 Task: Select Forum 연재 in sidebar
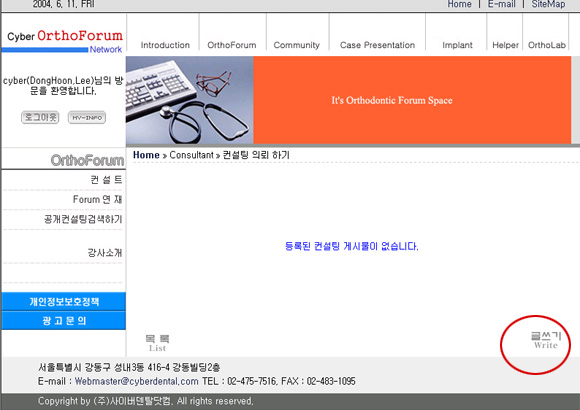[97, 199]
